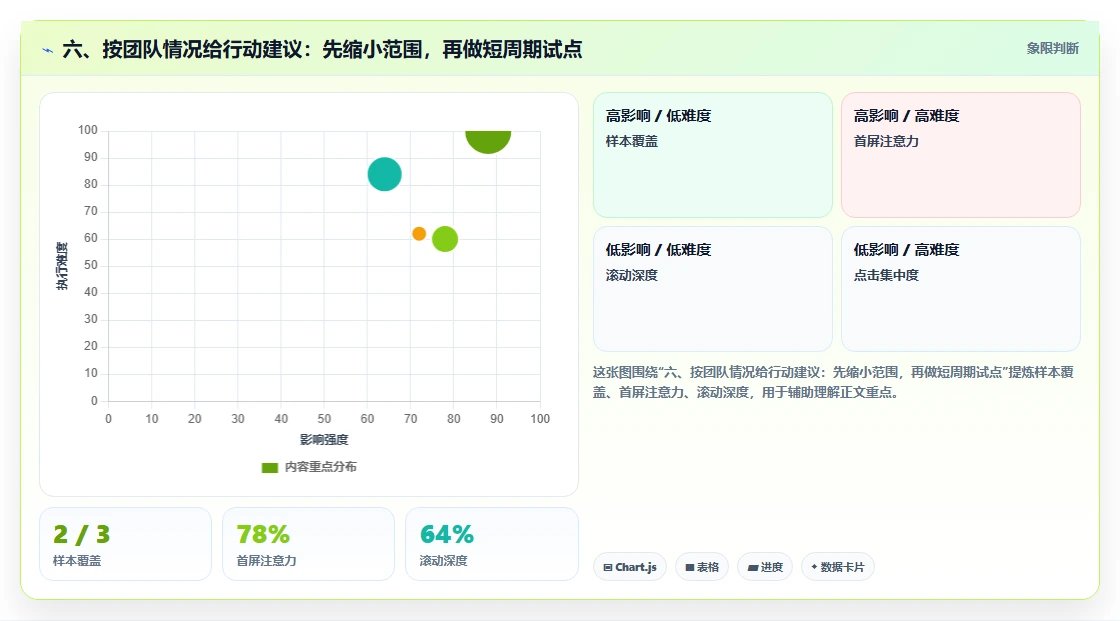Click the blue lightning icon beside the title
1120x621 pixels.
(48, 50)
